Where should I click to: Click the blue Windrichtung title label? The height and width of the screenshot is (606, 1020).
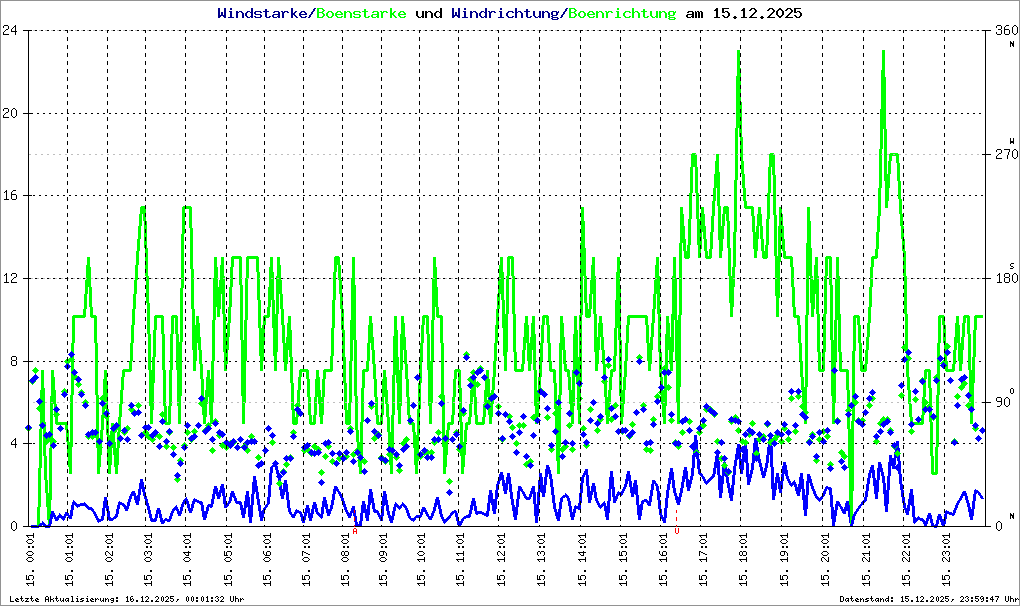[x=505, y=13]
